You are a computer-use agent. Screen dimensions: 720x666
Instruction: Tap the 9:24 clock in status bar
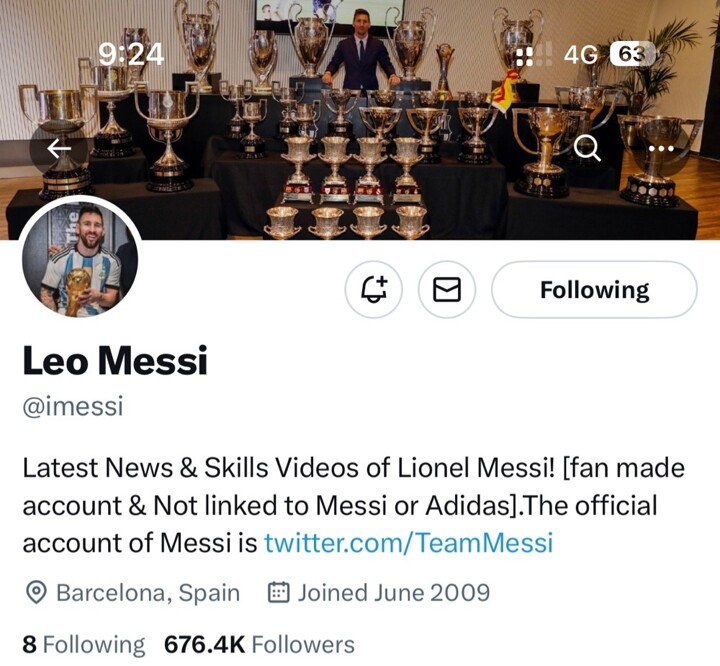[x=131, y=54]
